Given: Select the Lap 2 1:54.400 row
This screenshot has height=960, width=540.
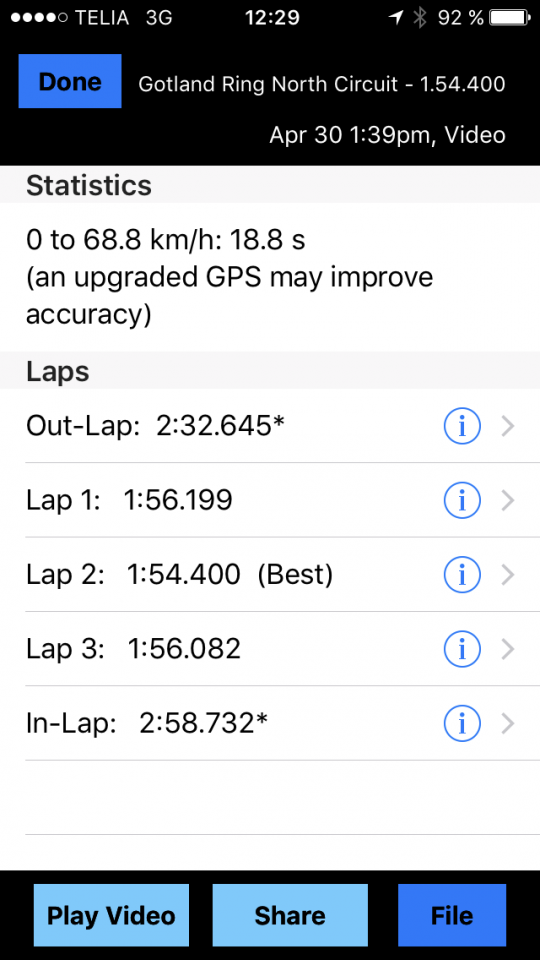Looking at the screenshot, I should 270,575.
